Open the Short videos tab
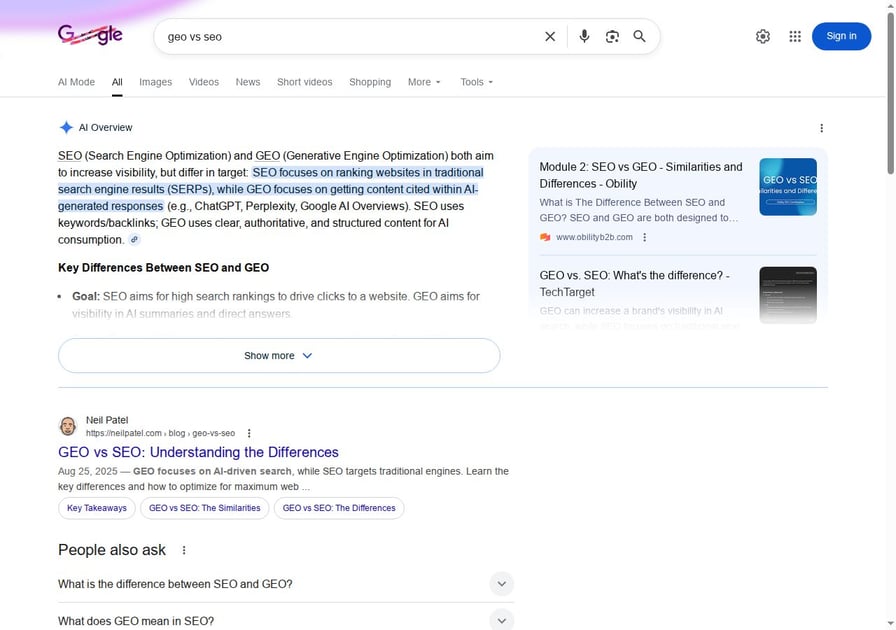896x630 pixels. (305, 82)
